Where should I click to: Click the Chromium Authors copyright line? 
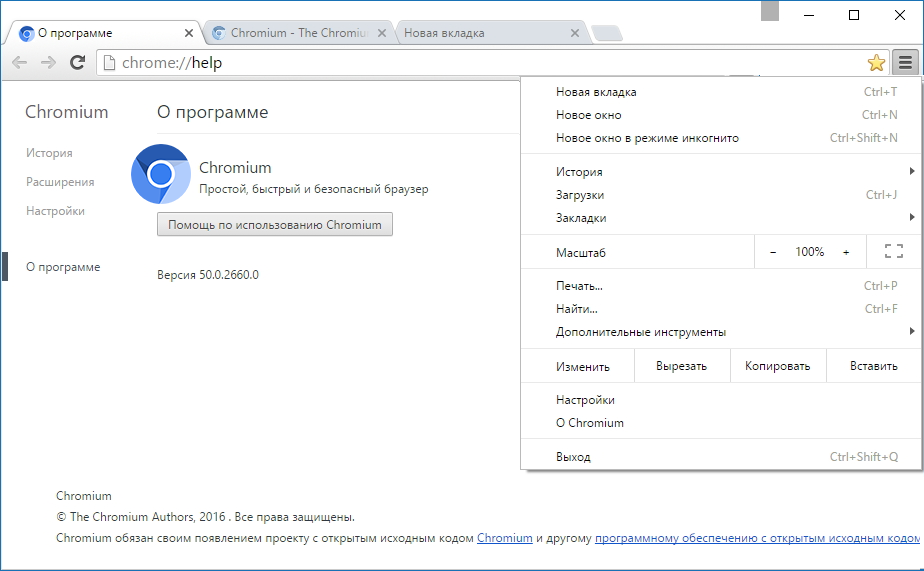coord(205,517)
